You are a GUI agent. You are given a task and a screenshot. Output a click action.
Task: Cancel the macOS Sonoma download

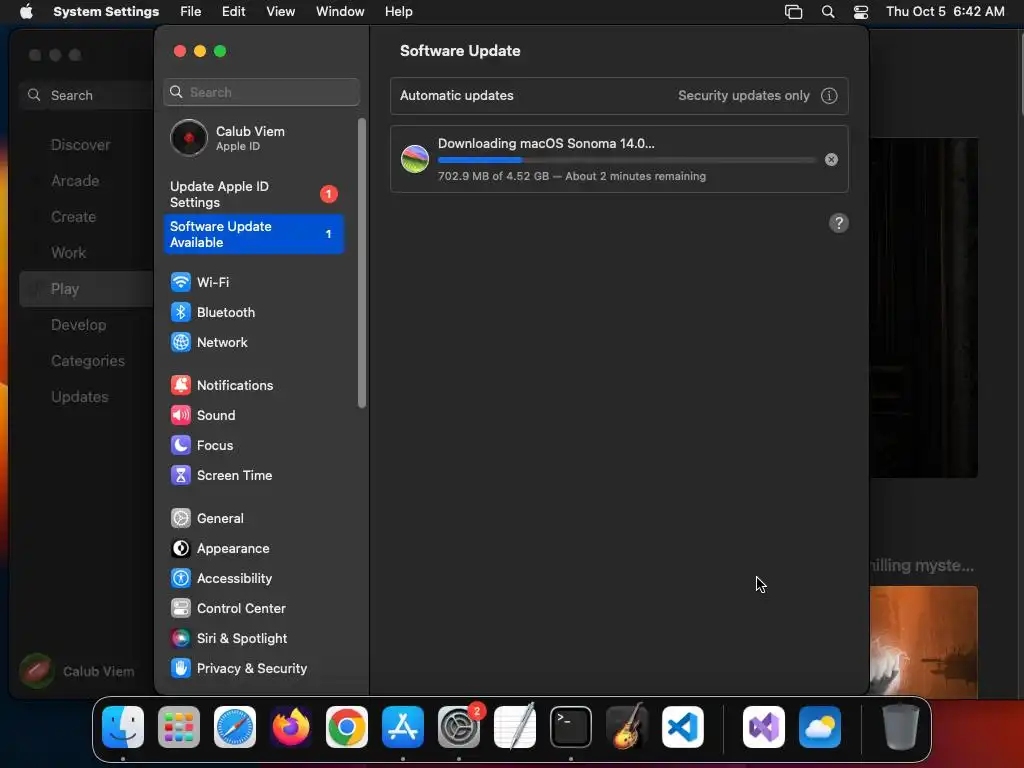point(831,159)
